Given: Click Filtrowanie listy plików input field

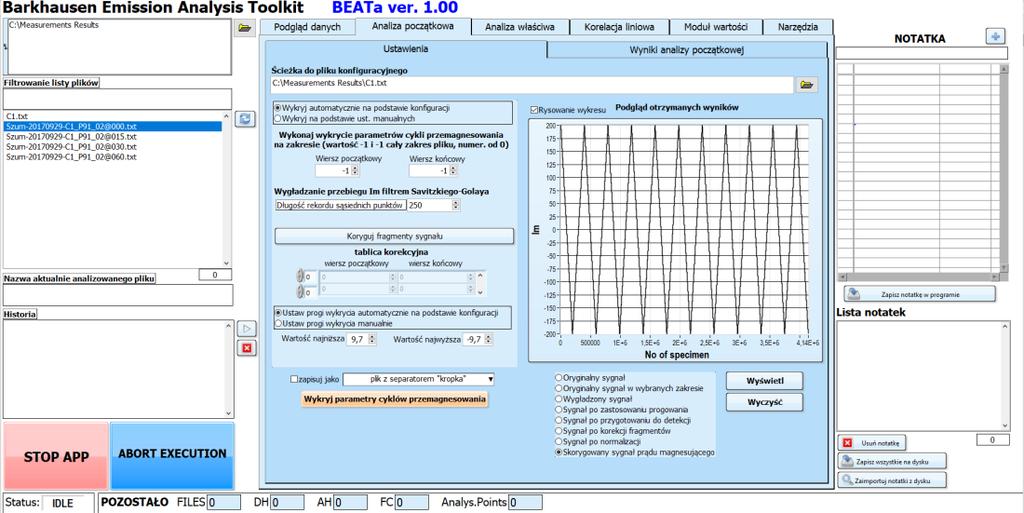Looking at the screenshot, I should [x=117, y=99].
